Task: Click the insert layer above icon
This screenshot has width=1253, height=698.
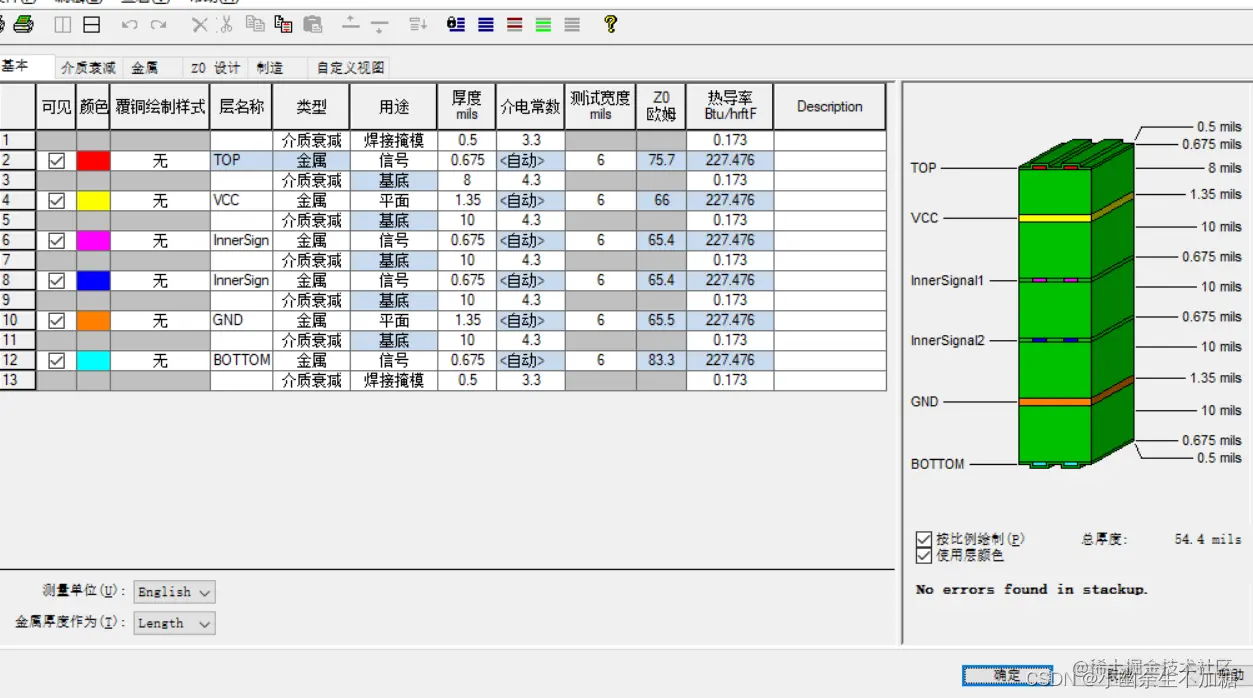Action: pyautogui.click(x=350, y=23)
